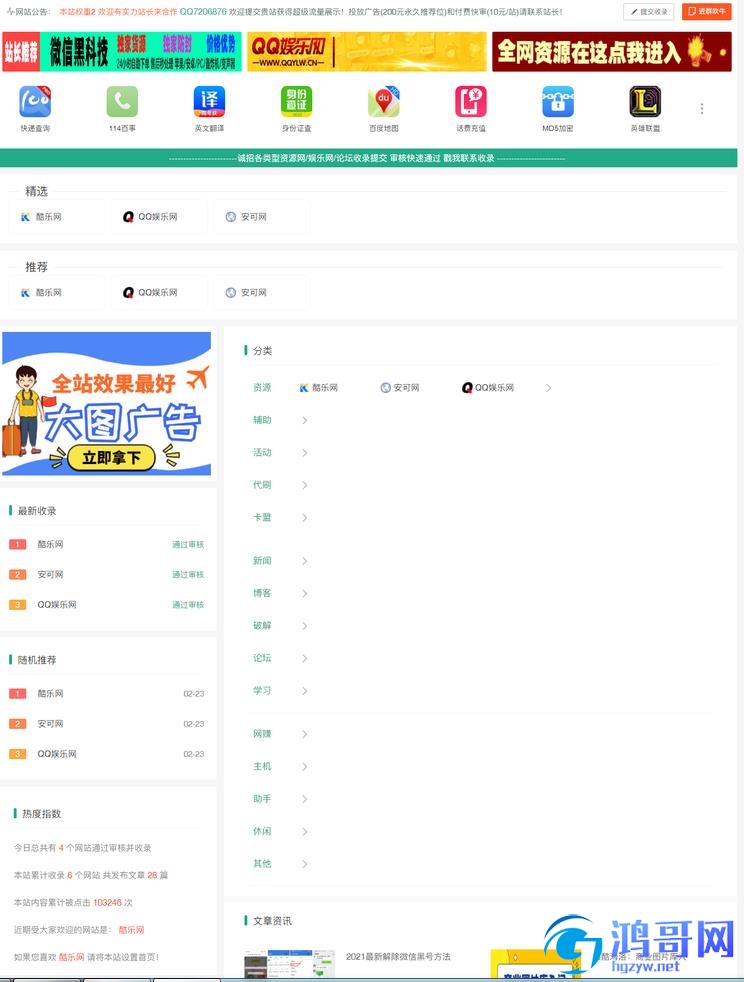Open the 快递查询 express lookup icon
This screenshot has height=982, width=744.
click(x=35, y=101)
